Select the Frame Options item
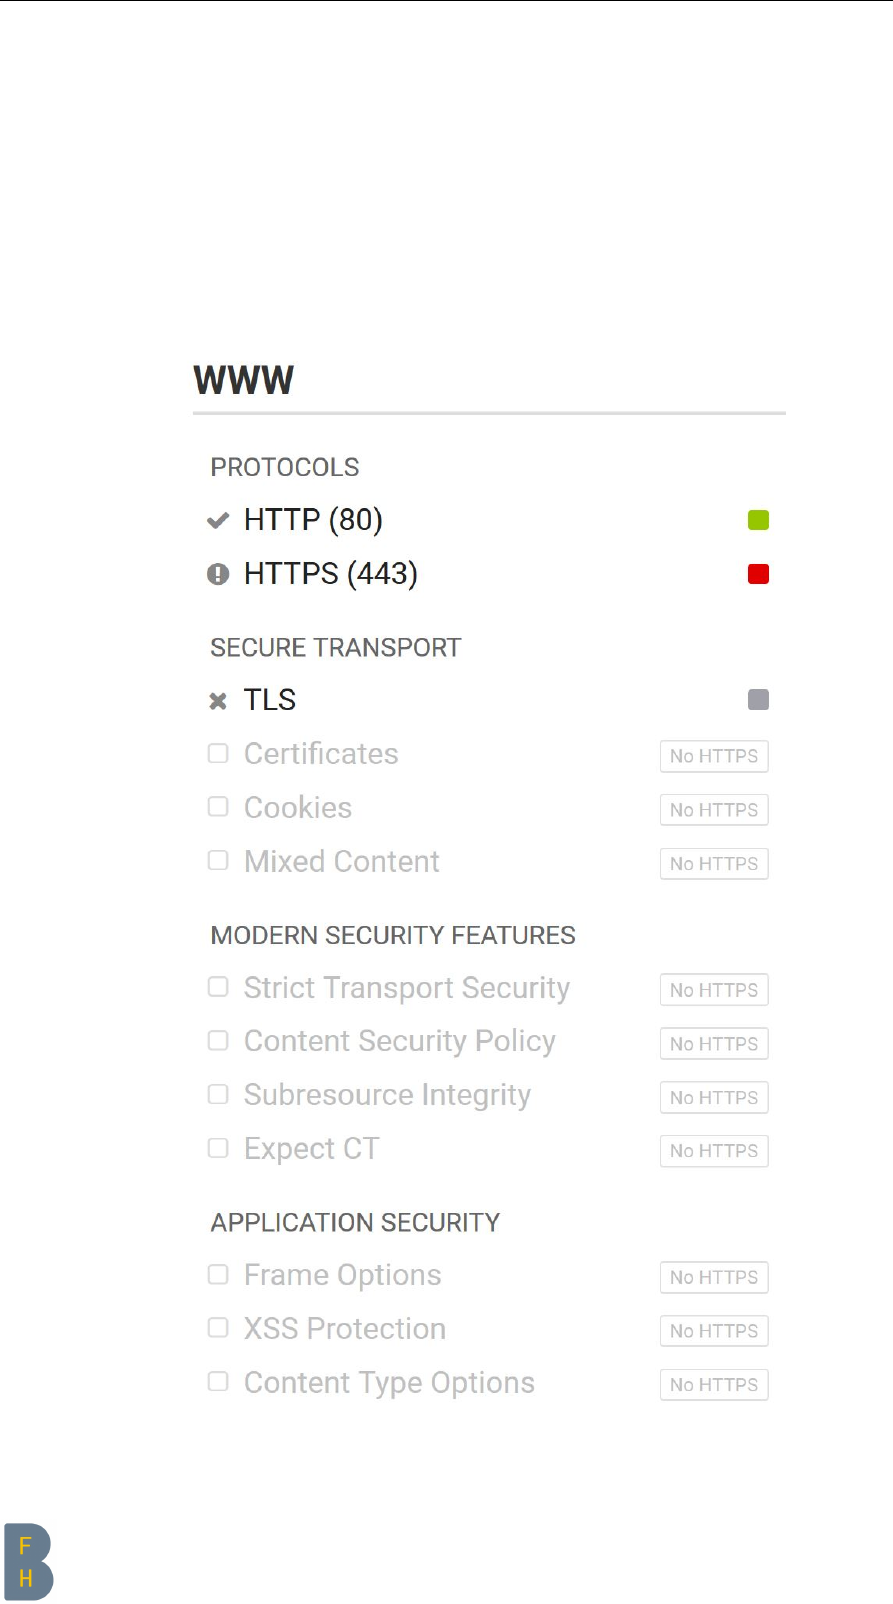 pyautogui.click(x=342, y=1276)
